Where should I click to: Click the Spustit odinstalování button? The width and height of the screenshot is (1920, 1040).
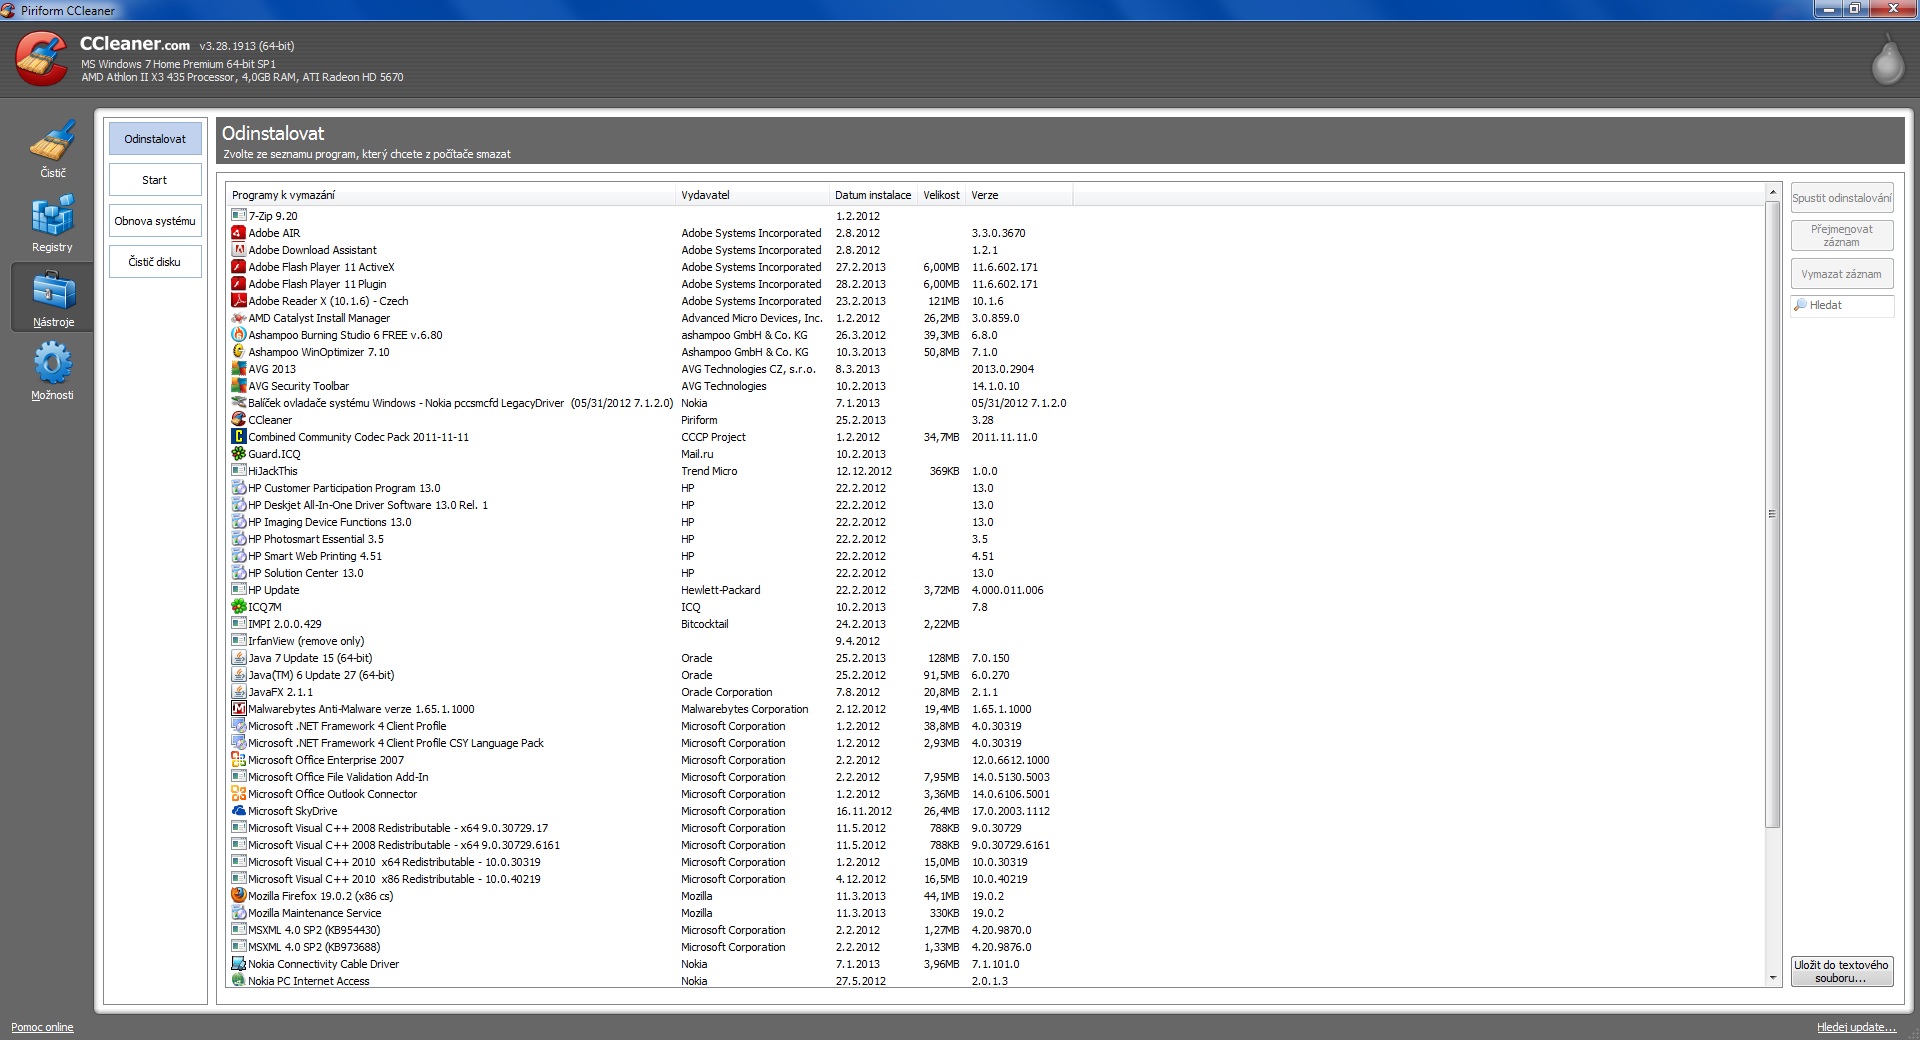[1842, 198]
